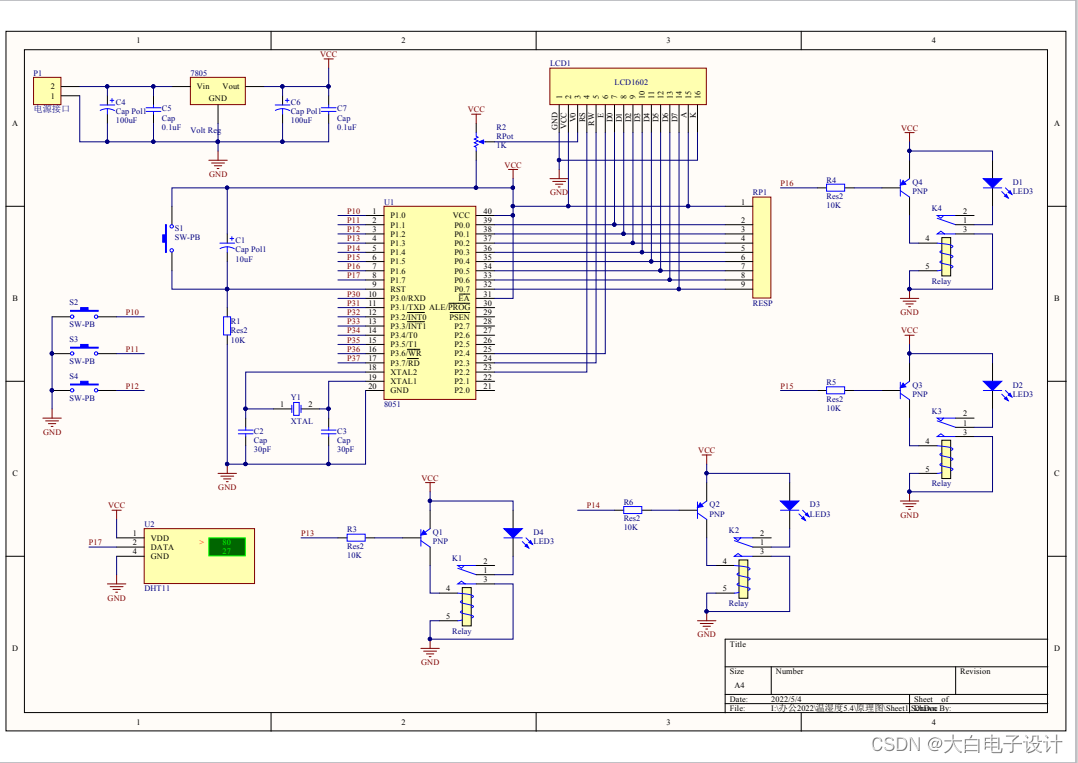Click the U1 8051 microcontroller body

(429, 302)
